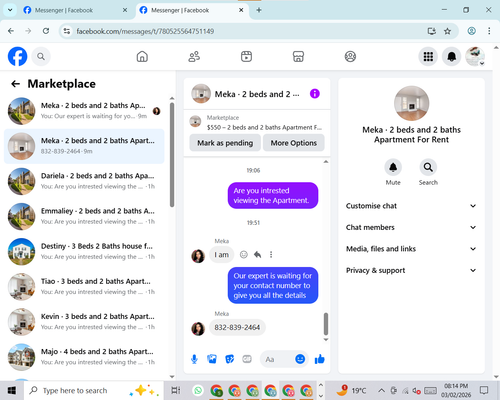
Task: Open the Groups icon in top navigation
Action: [x=350, y=56]
